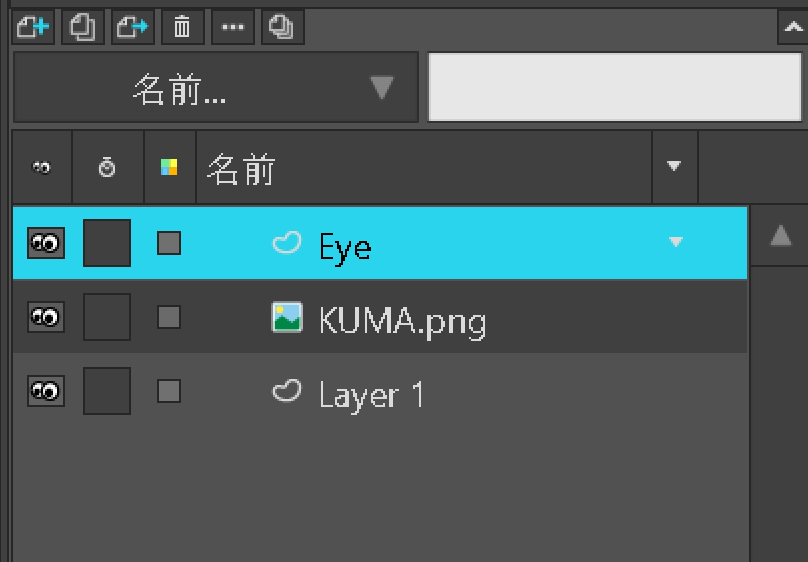Click the Layer Comps stacked-pages icon
808x562 pixels.
[283, 27]
